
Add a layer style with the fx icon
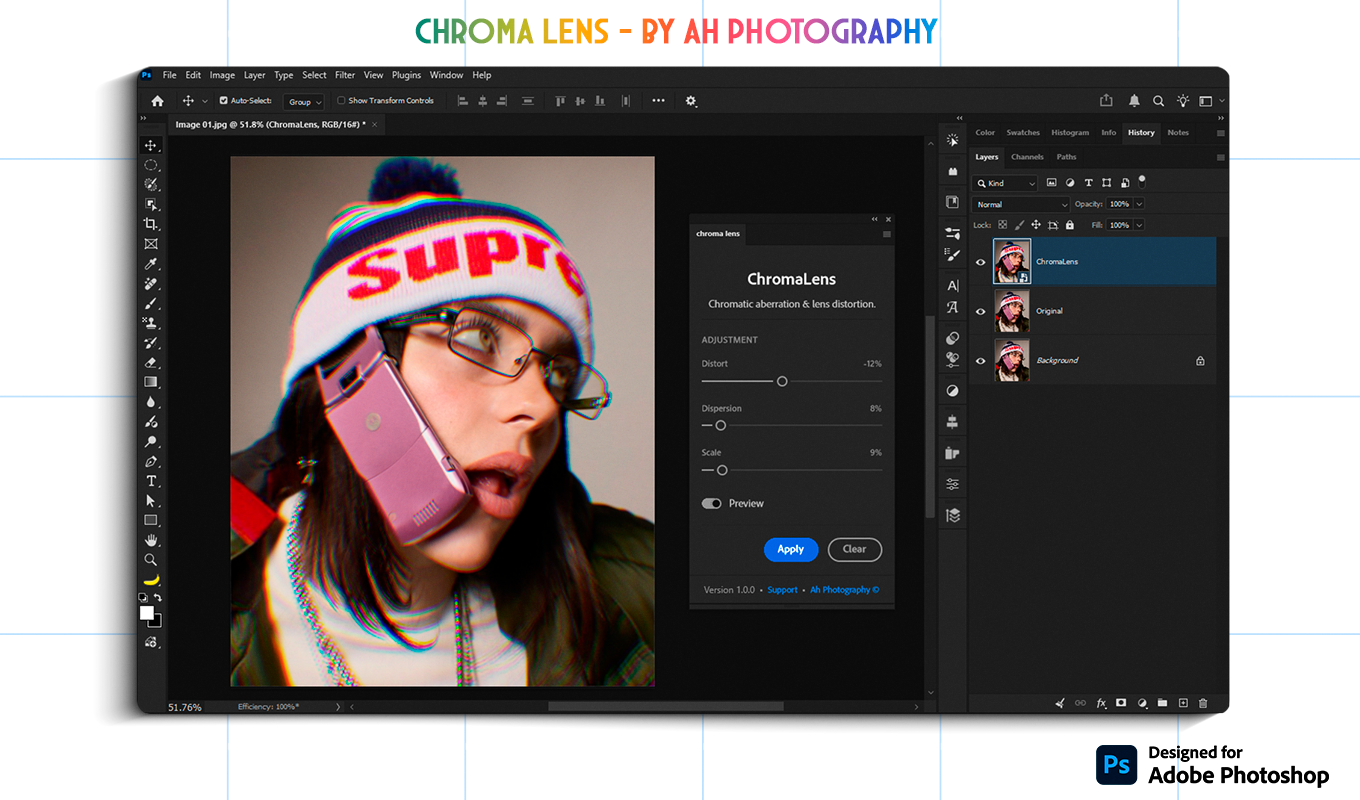[x=1101, y=703]
